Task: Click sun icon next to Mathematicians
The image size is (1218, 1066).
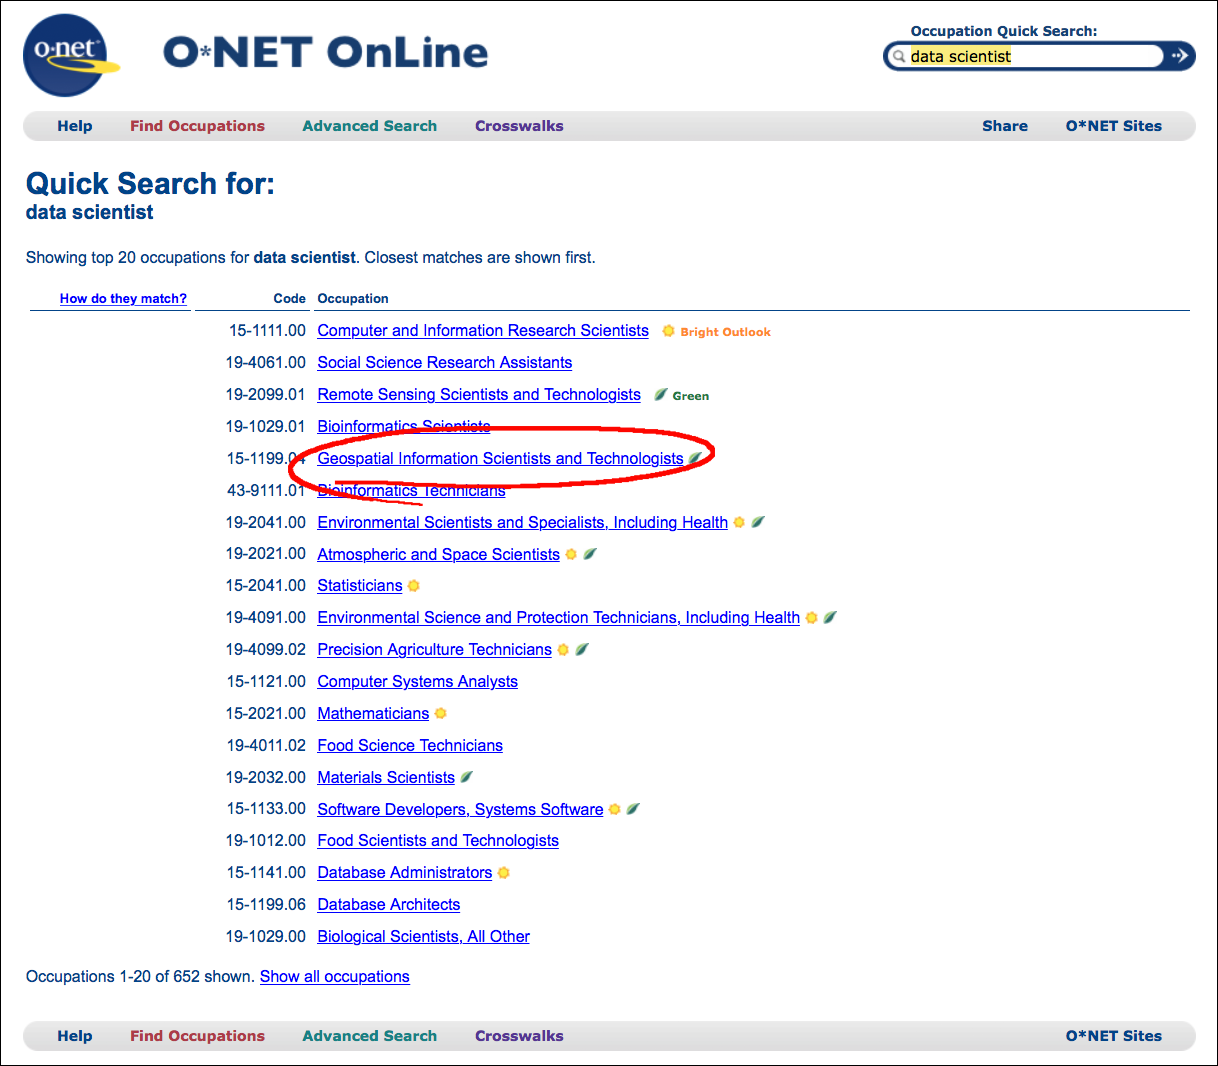Action: tap(440, 714)
